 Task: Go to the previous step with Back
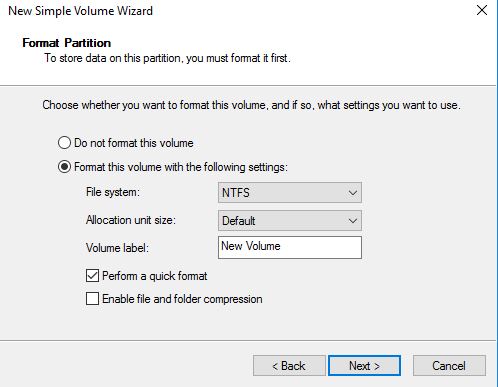tap(289, 366)
